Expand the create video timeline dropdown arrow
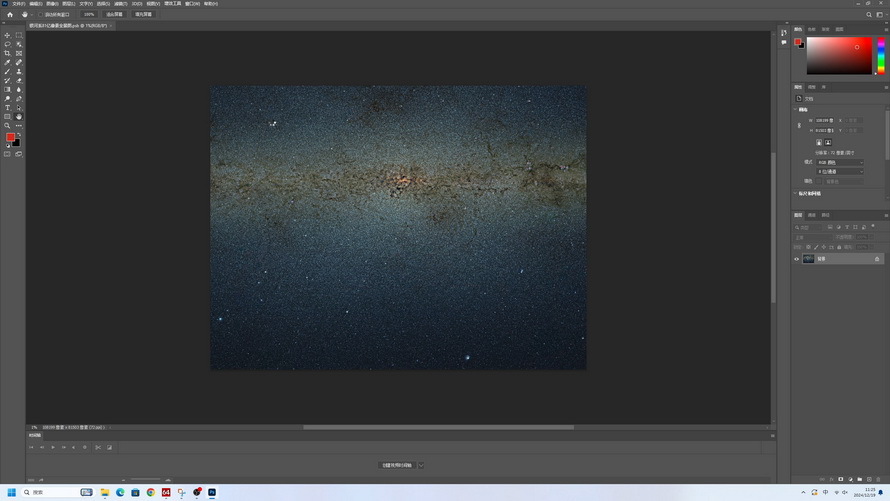 click(x=421, y=465)
